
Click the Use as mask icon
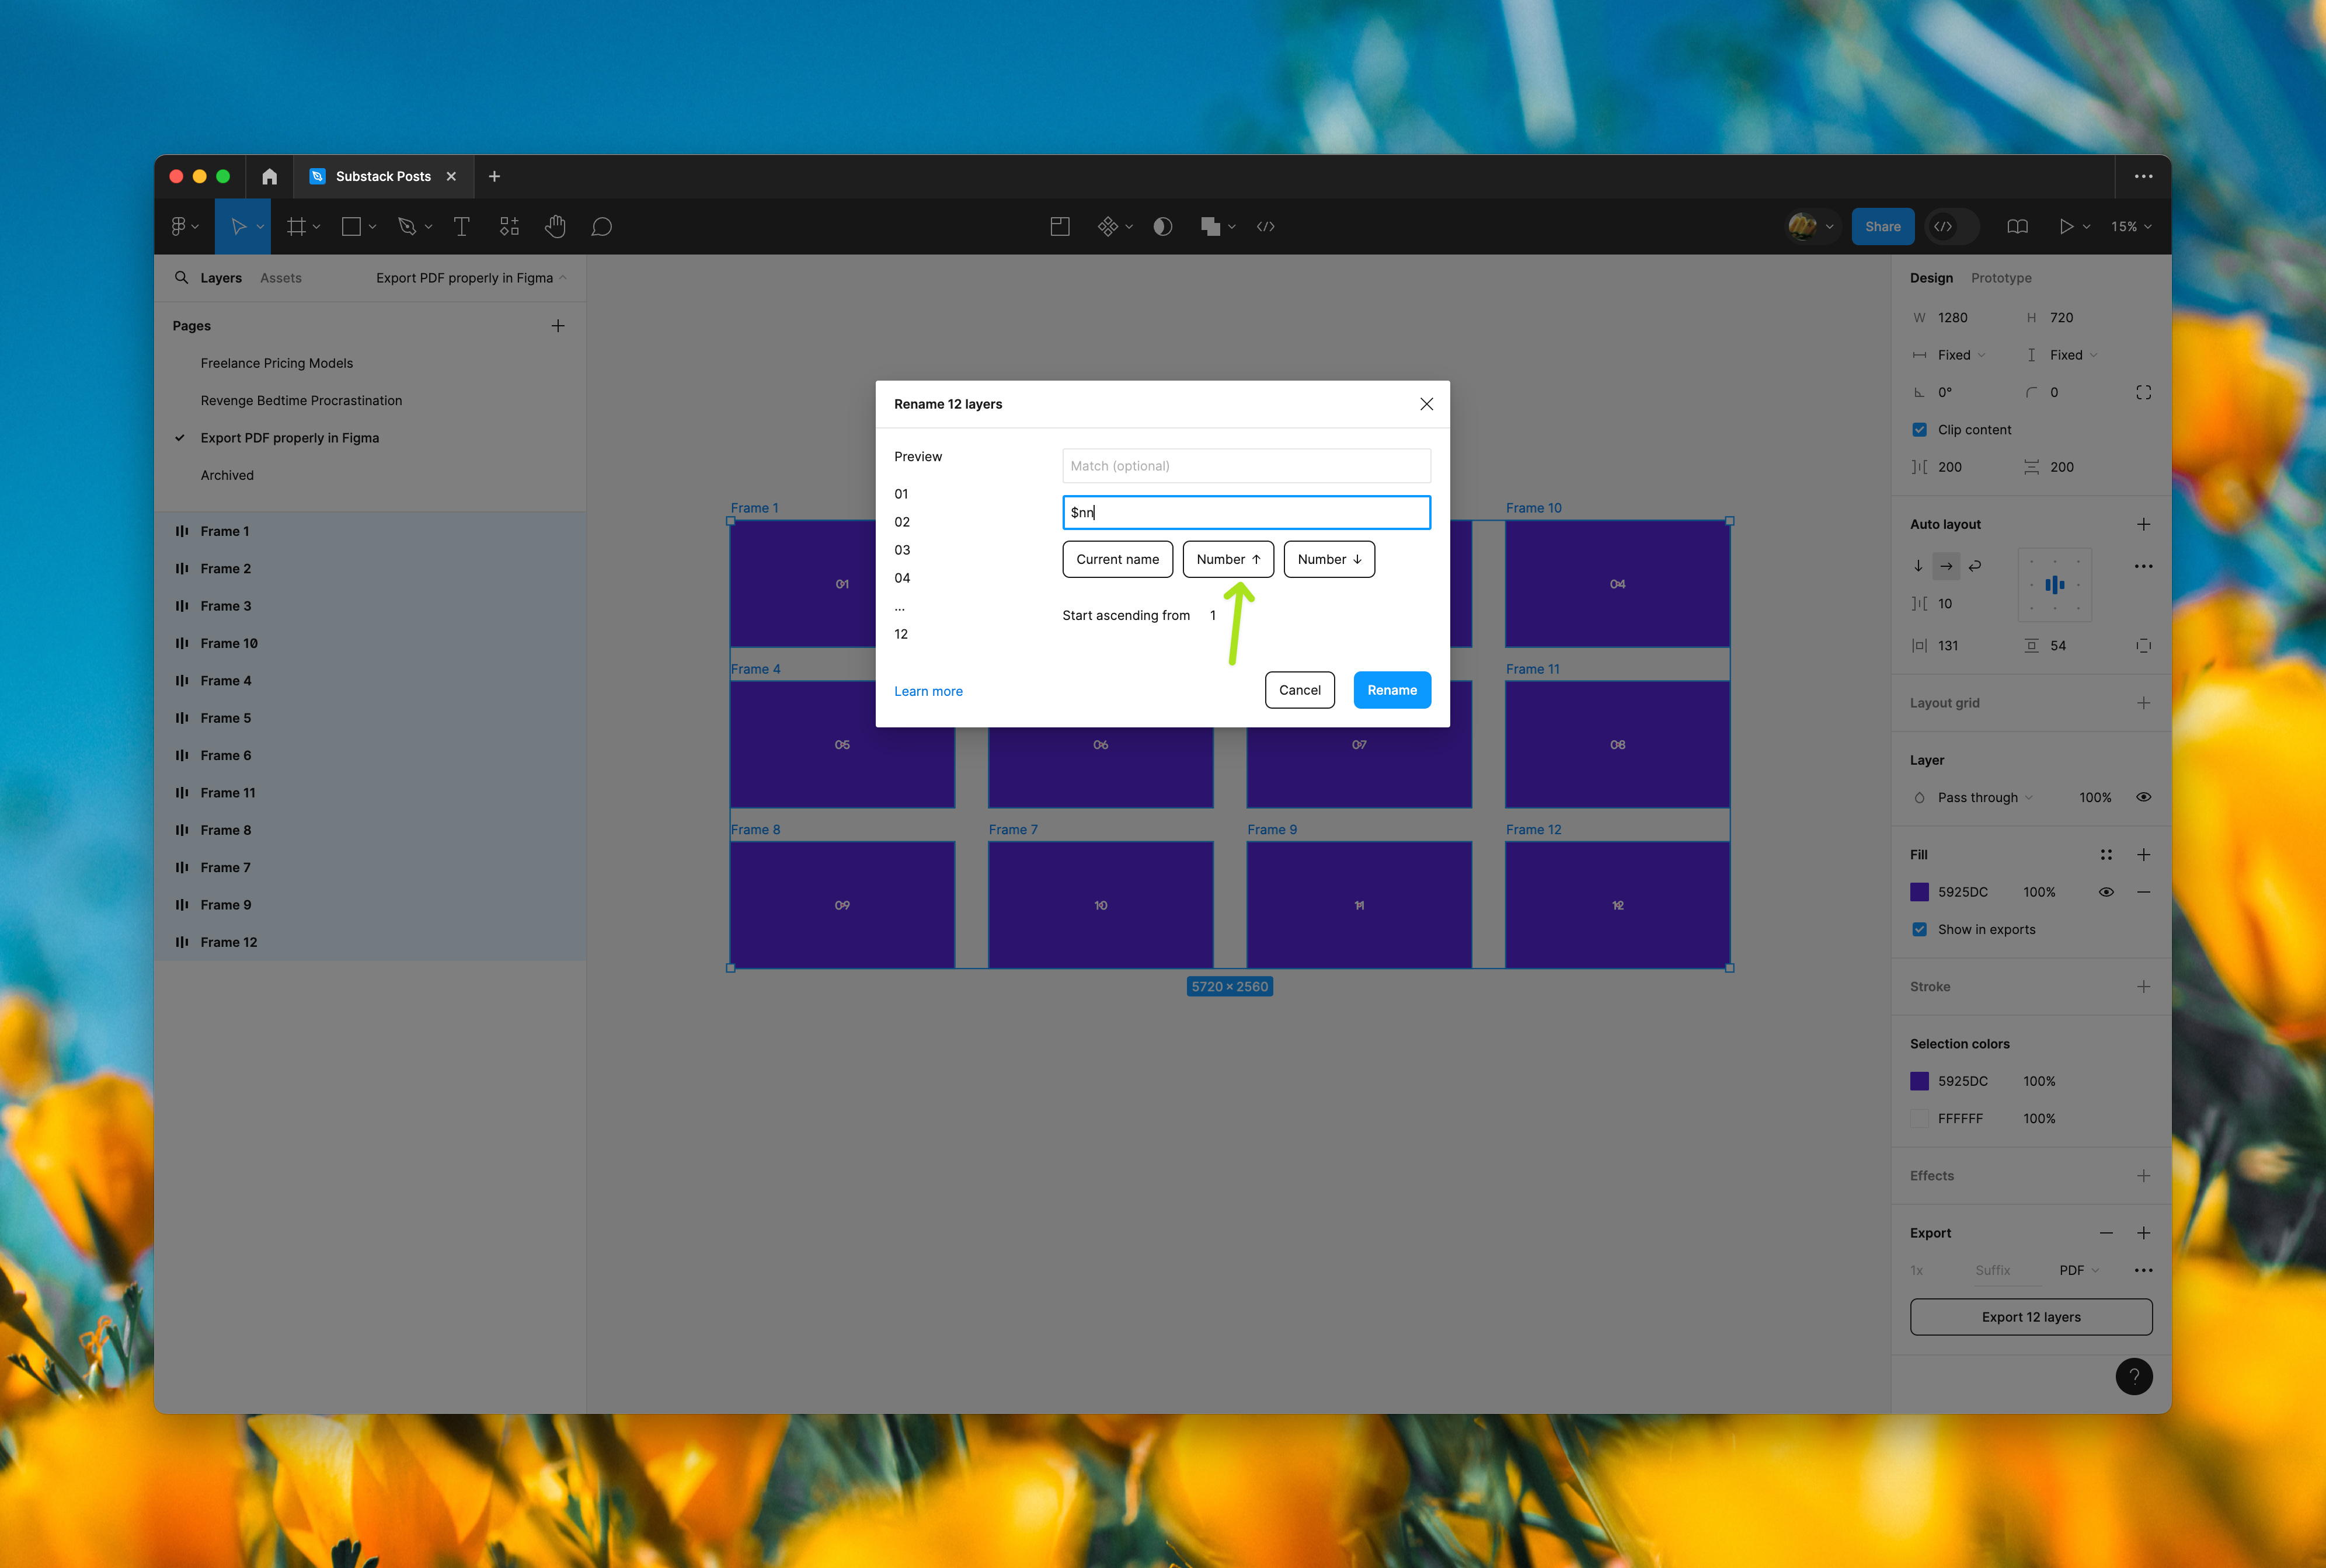(x=1163, y=227)
